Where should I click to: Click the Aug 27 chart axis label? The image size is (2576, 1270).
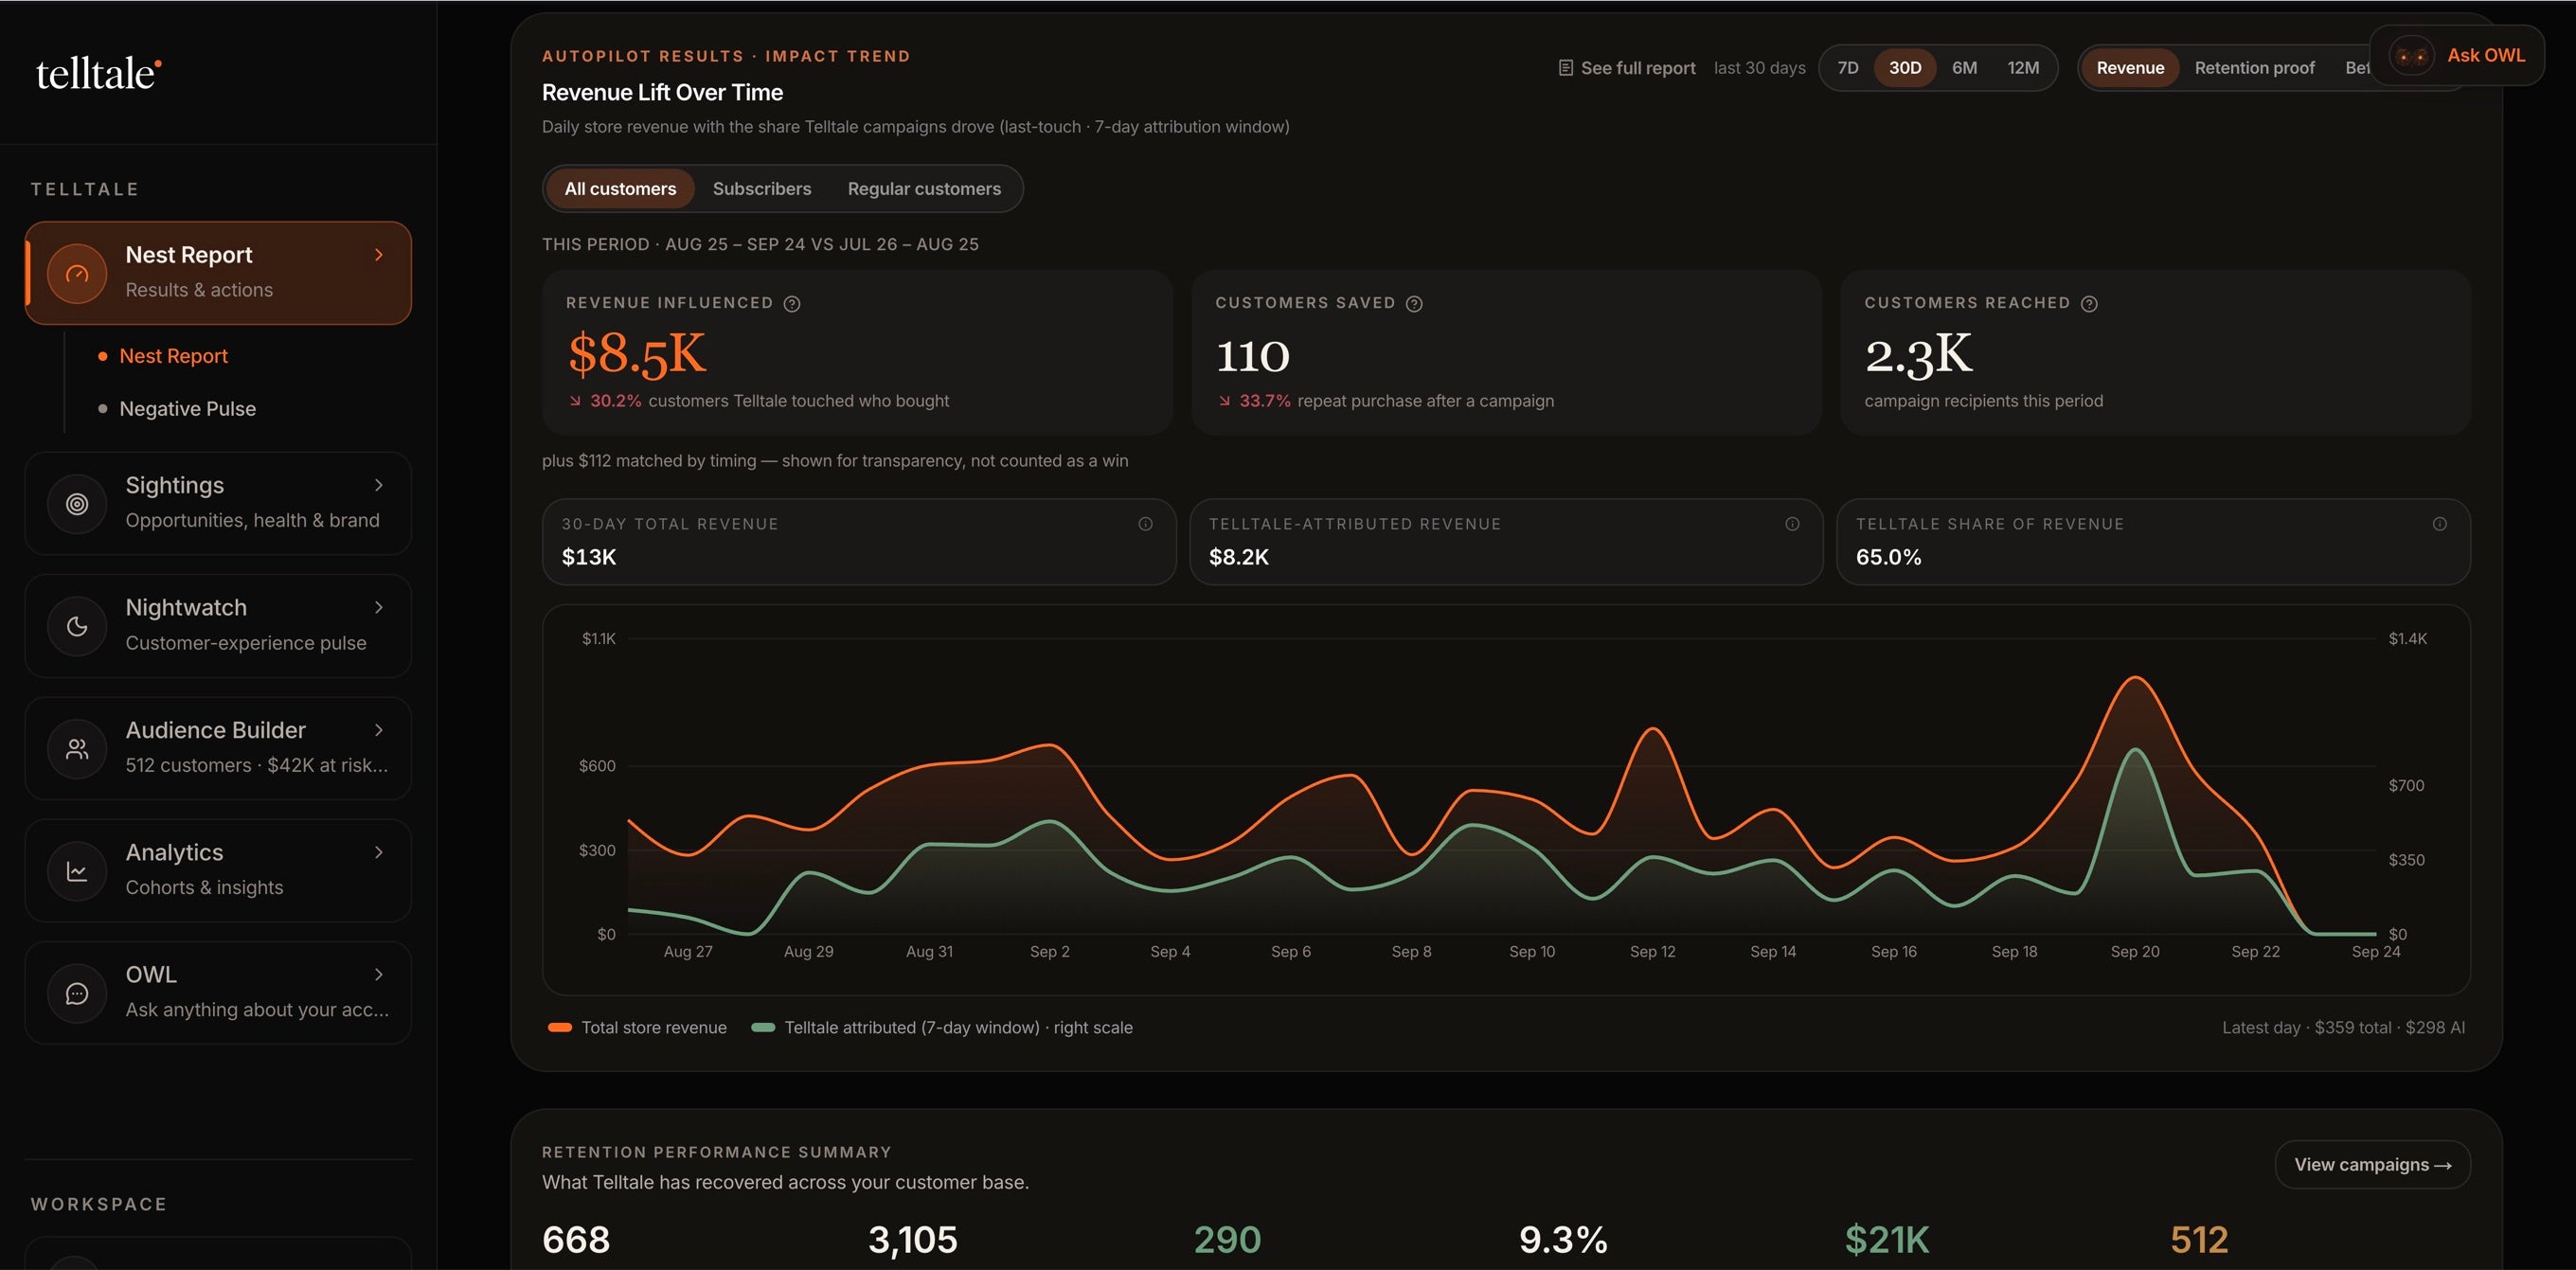[x=688, y=952]
